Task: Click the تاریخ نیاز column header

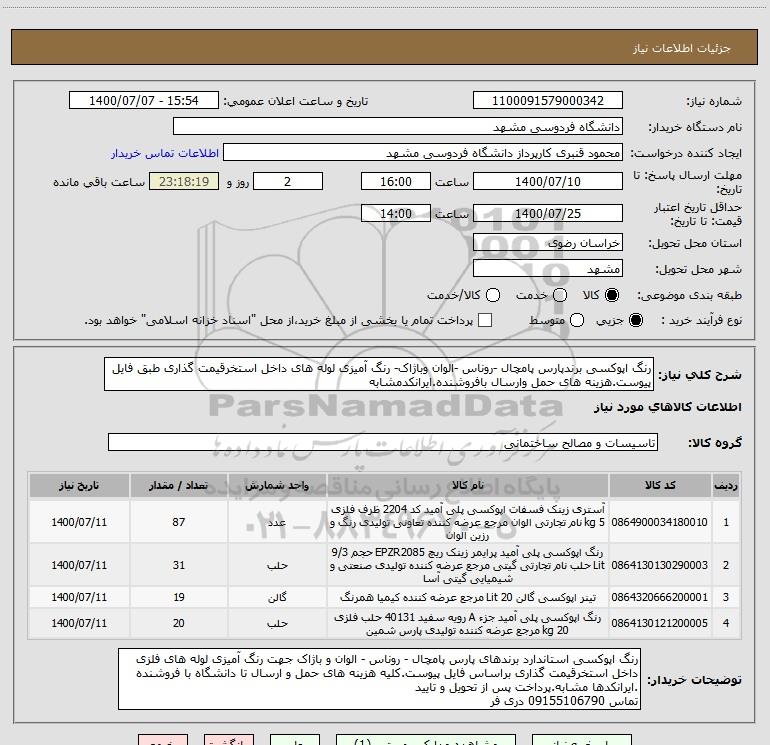Action: 79,486
